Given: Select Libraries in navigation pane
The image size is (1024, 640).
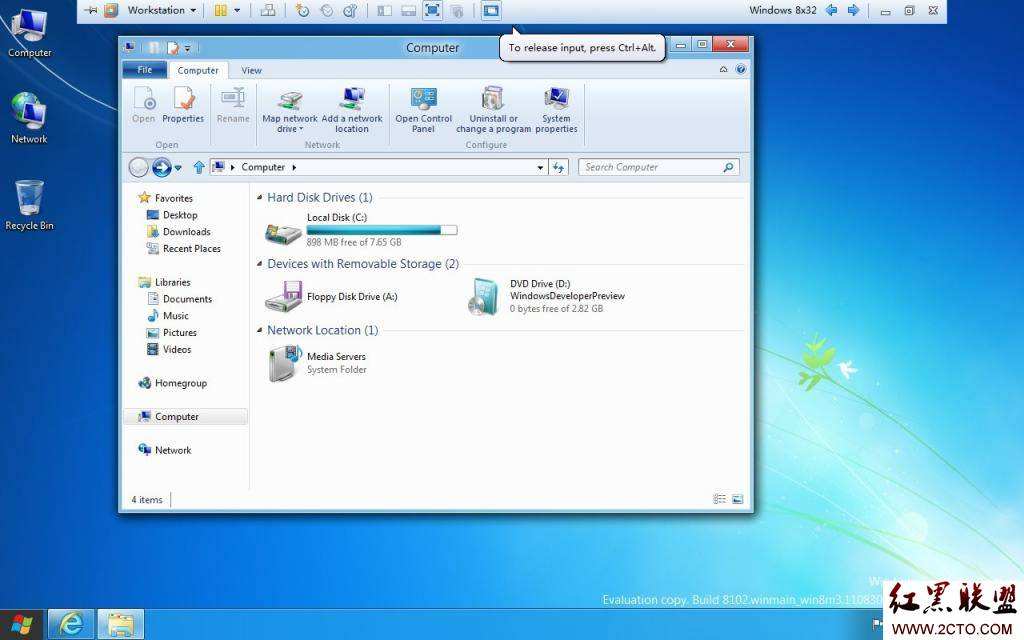Looking at the screenshot, I should coord(165,282).
